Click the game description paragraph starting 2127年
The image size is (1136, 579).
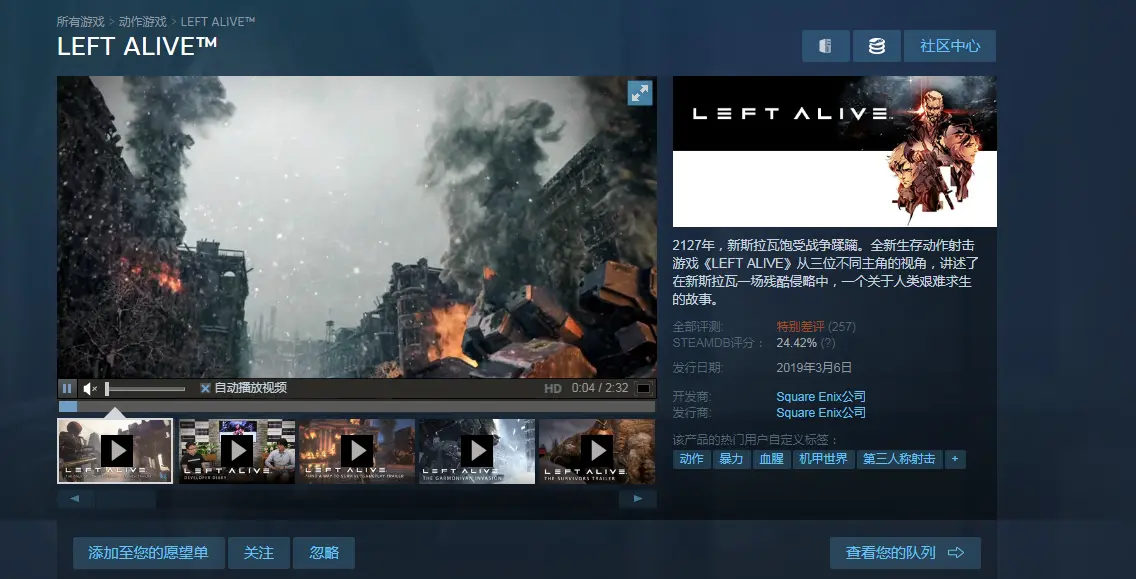826,272
